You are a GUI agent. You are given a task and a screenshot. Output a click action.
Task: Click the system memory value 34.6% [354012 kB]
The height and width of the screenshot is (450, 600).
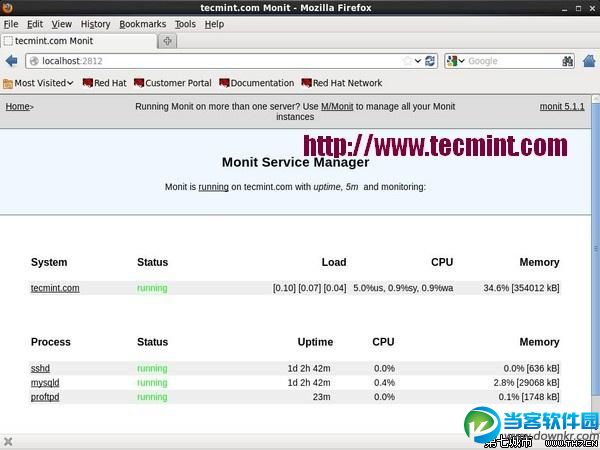(521, 288)
